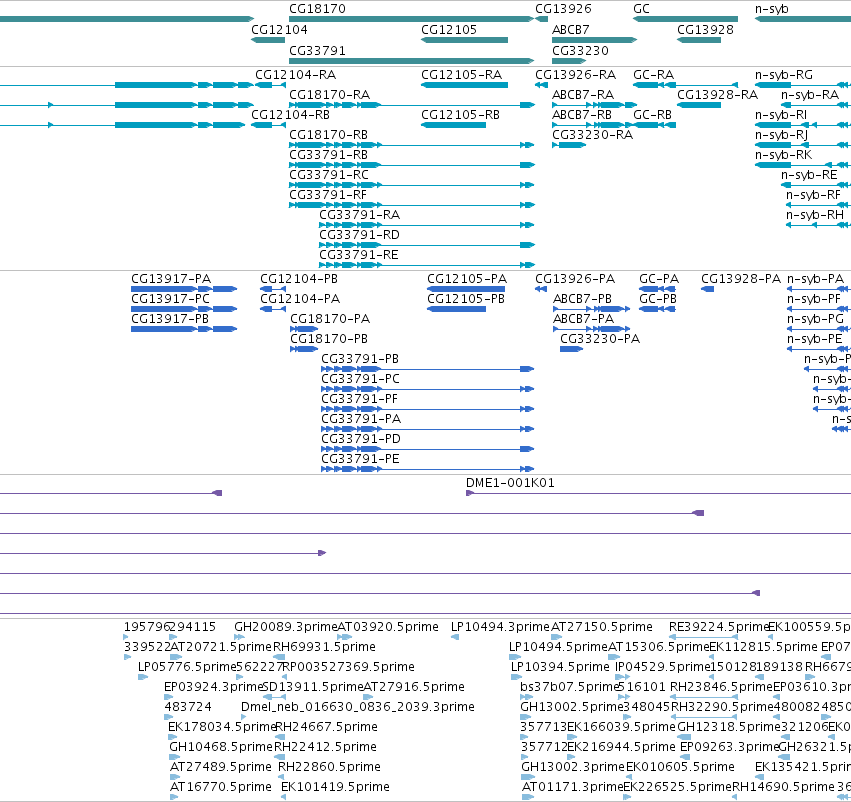Click the EK010605.5prime EST label
The image size is (851, 802).
pyautogui.click(x=680, y=767)
